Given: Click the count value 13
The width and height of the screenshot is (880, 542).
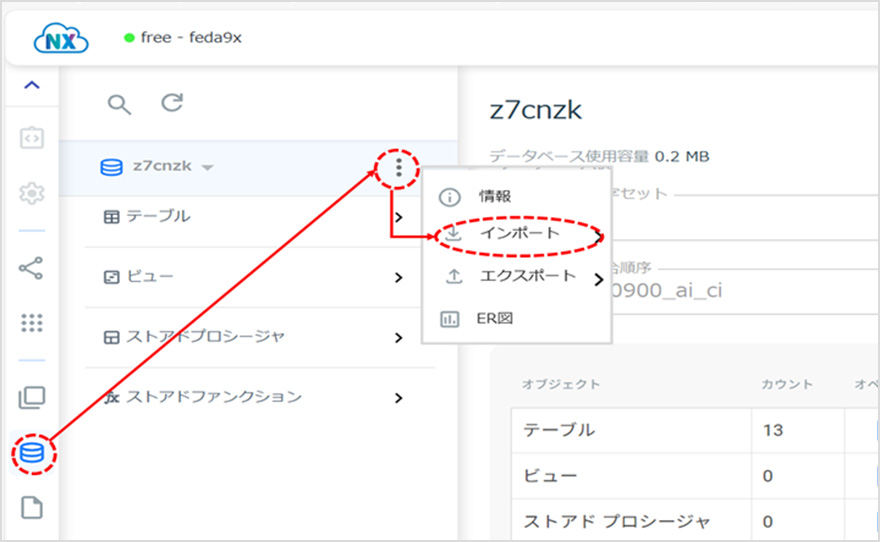Looking at the screenshot, I should click(x=773, y=430).
